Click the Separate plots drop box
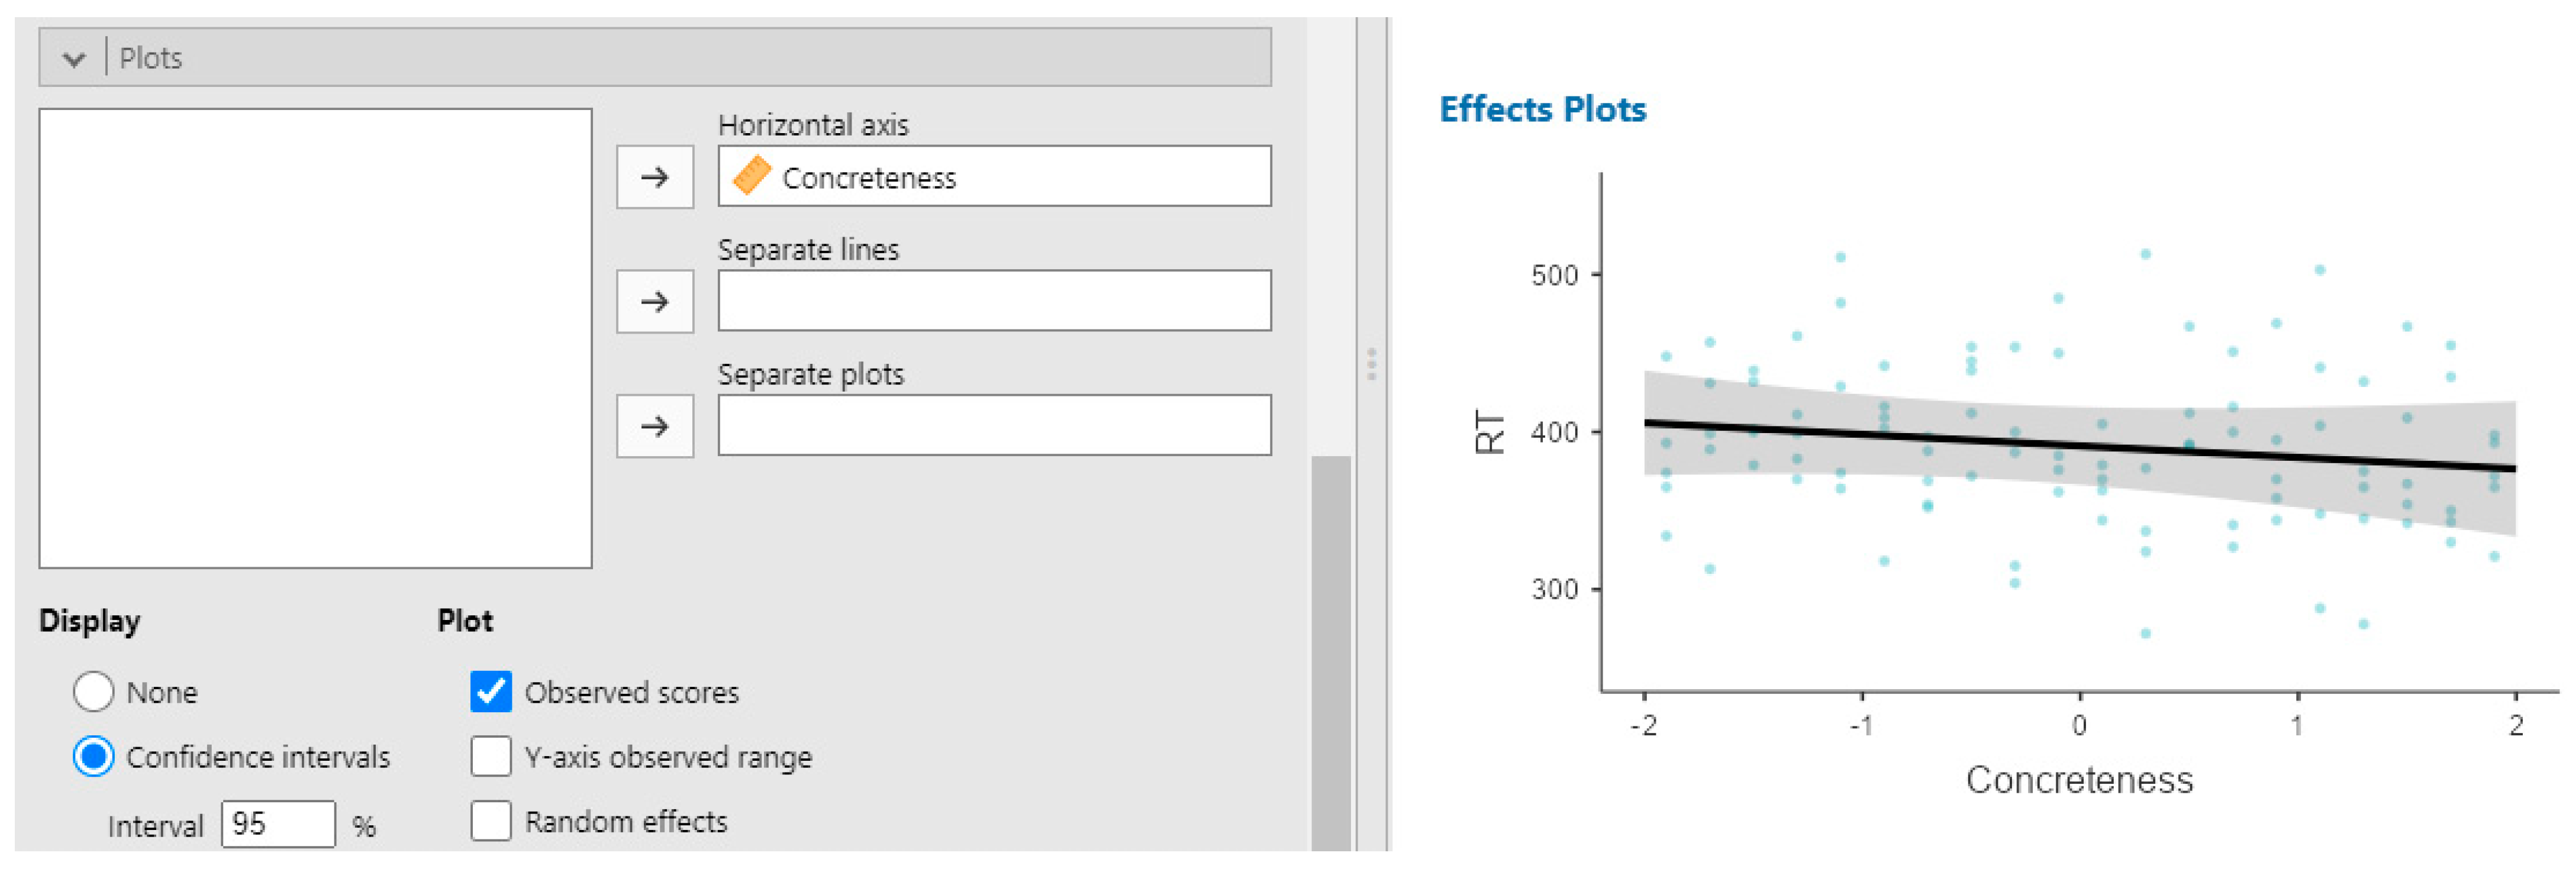 pos(993,426)
